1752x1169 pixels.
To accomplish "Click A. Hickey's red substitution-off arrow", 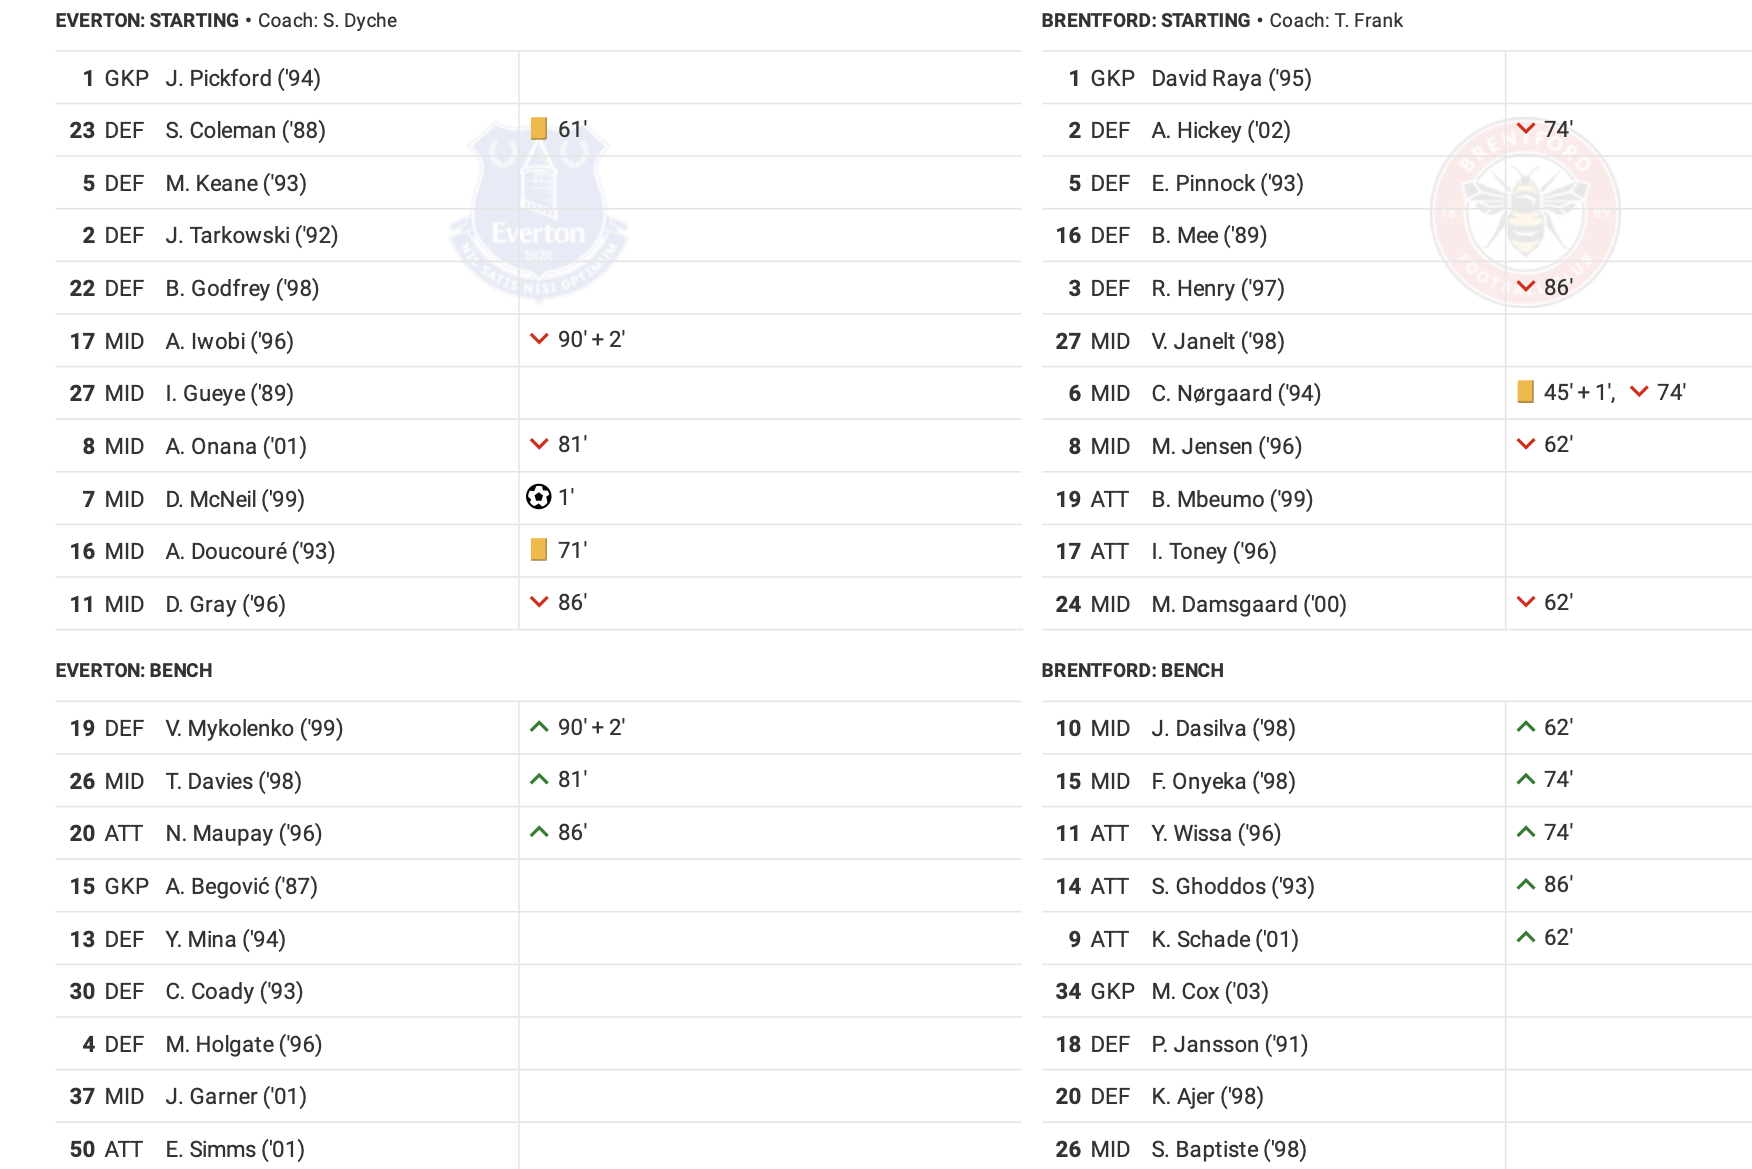I will (1525, 128).
